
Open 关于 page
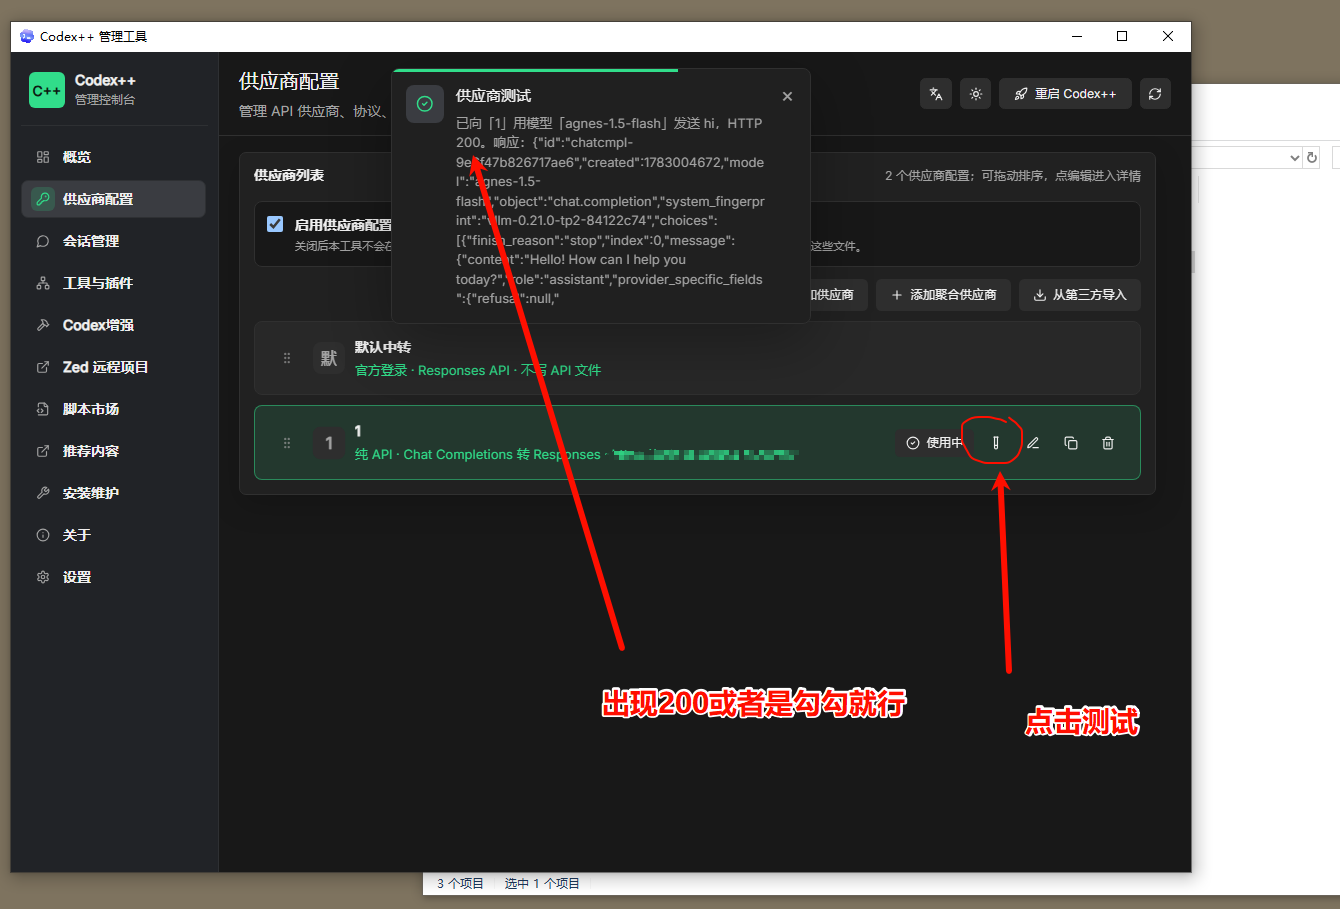click(114, 535)
